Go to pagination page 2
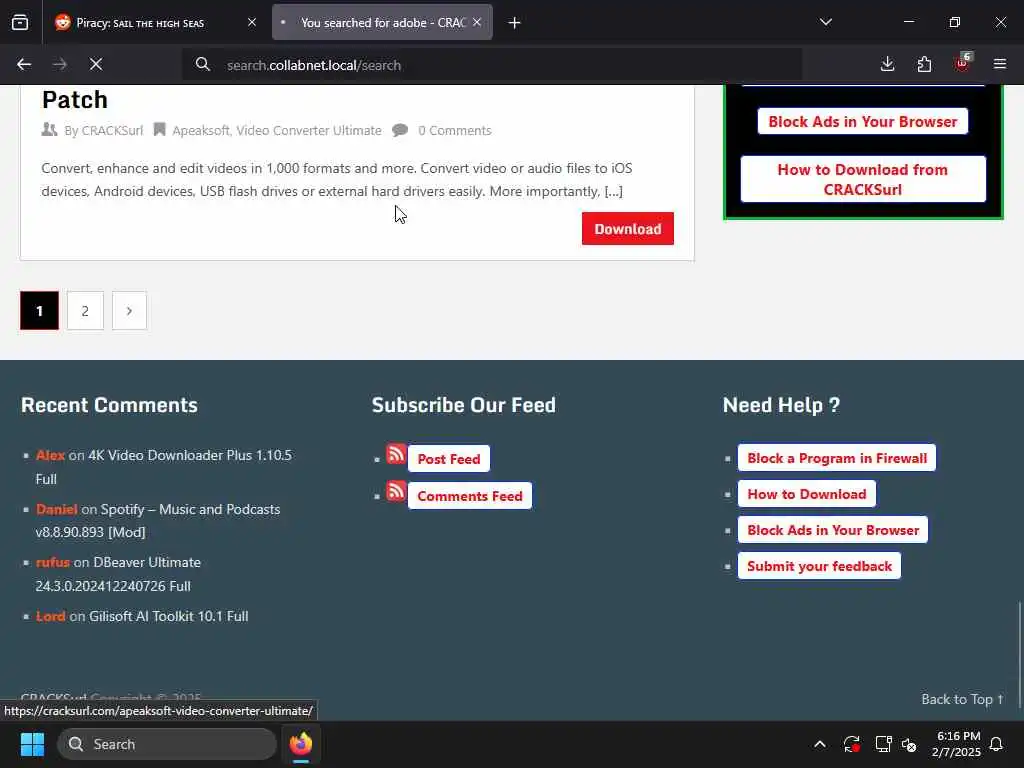 [x=85, y=311]
